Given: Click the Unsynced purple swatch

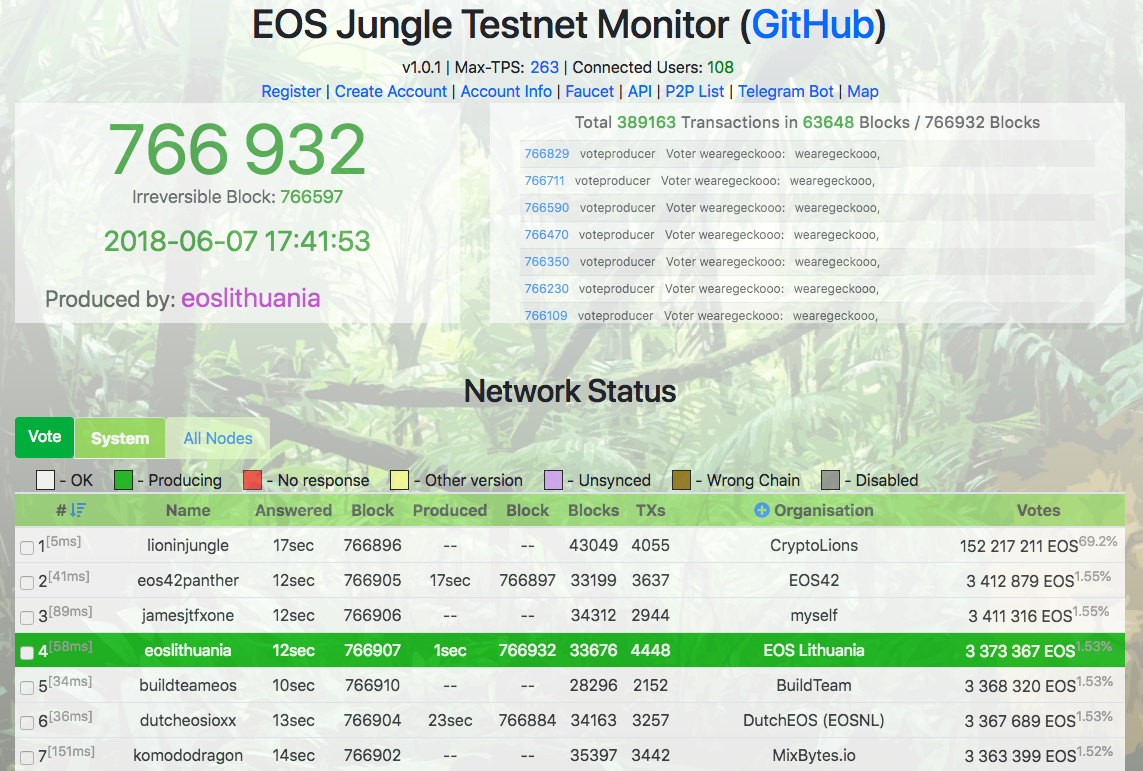Looking at the screenshot, I should pos(553,480).
